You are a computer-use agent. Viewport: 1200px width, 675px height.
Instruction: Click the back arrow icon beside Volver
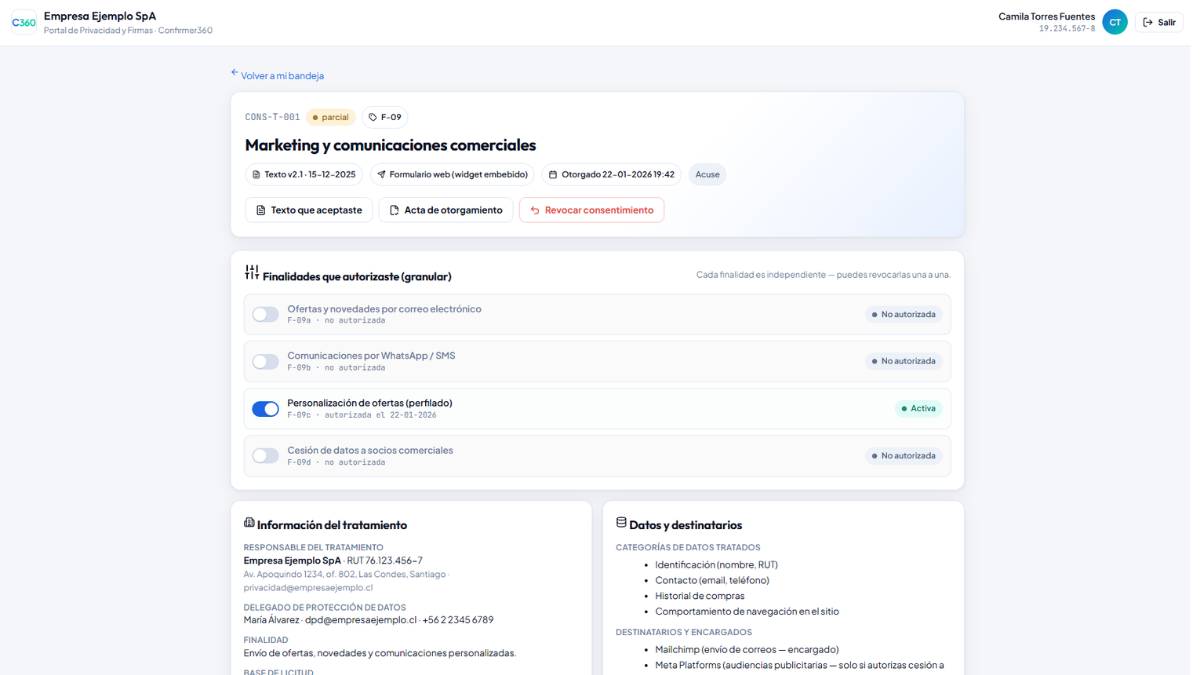[x=235, y=73]
